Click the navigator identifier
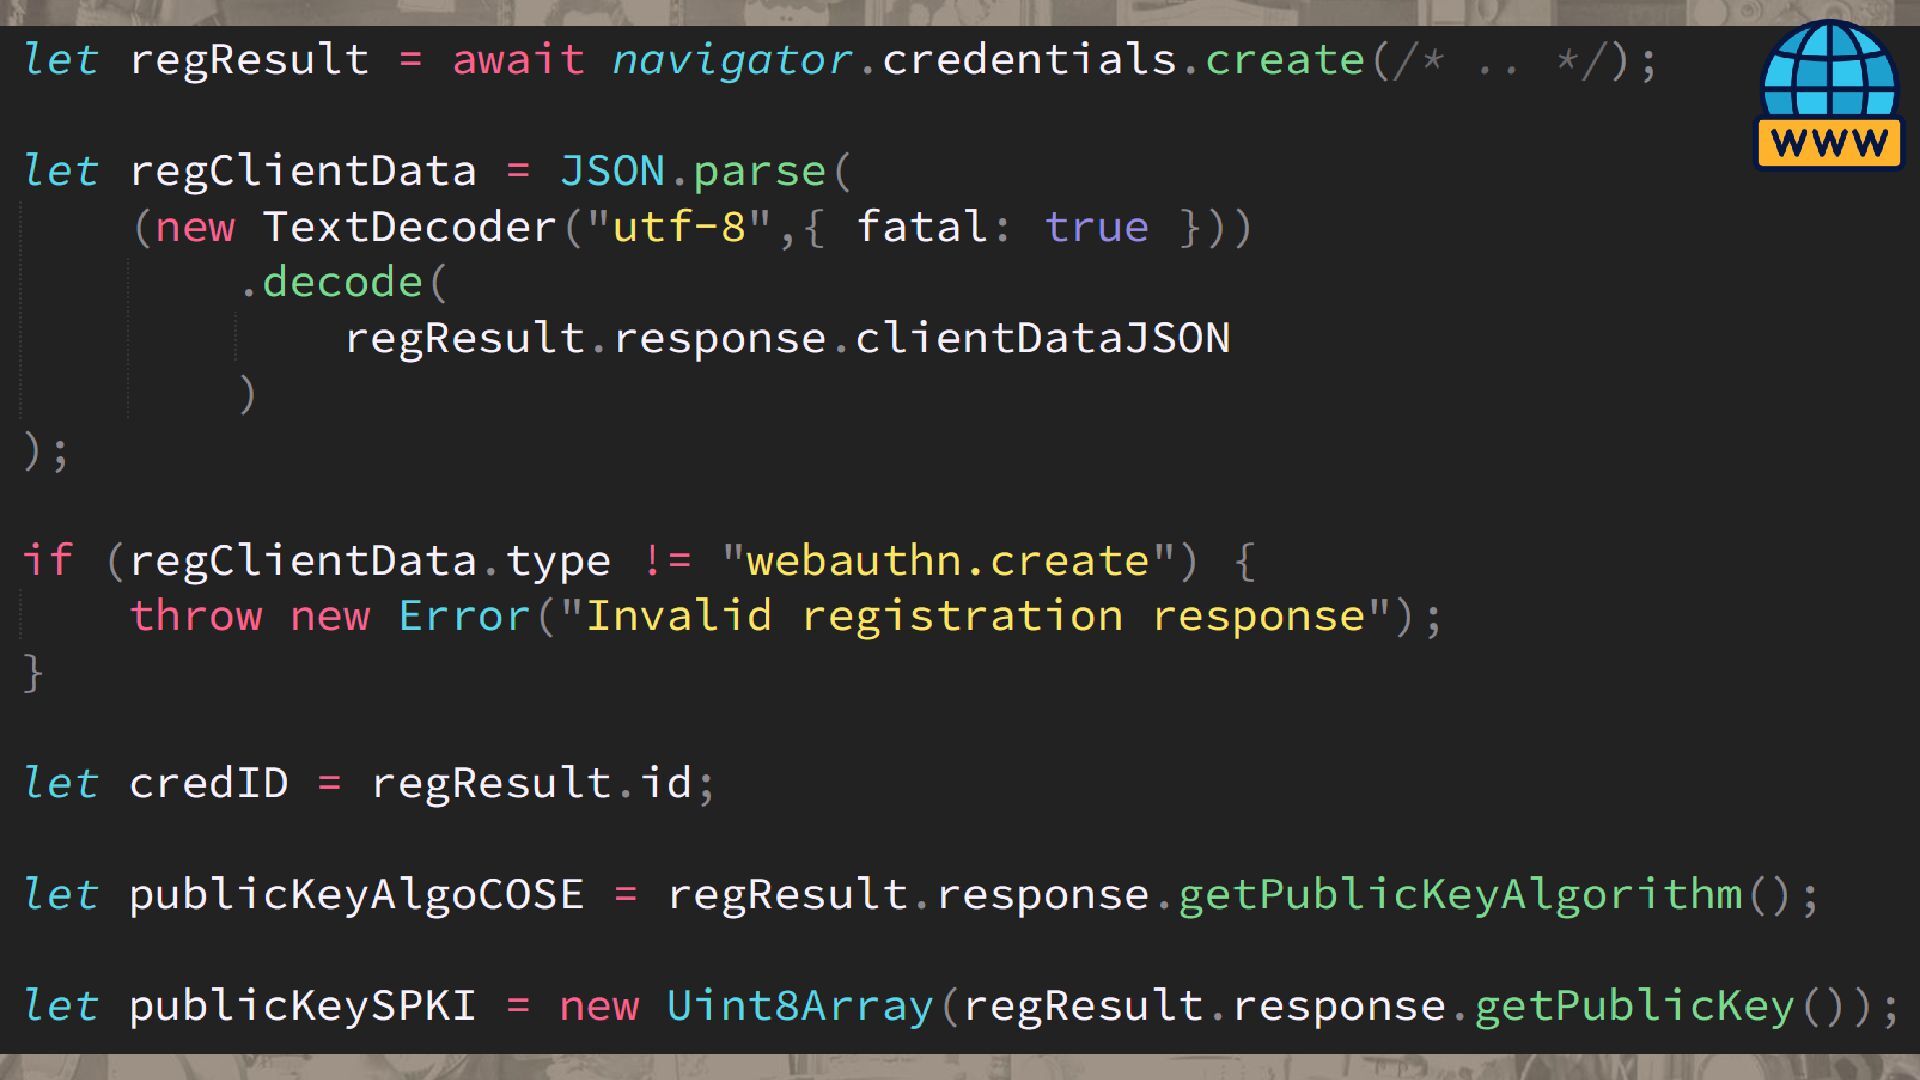Screen dimensions: 1920x1080 pos(732,60)
